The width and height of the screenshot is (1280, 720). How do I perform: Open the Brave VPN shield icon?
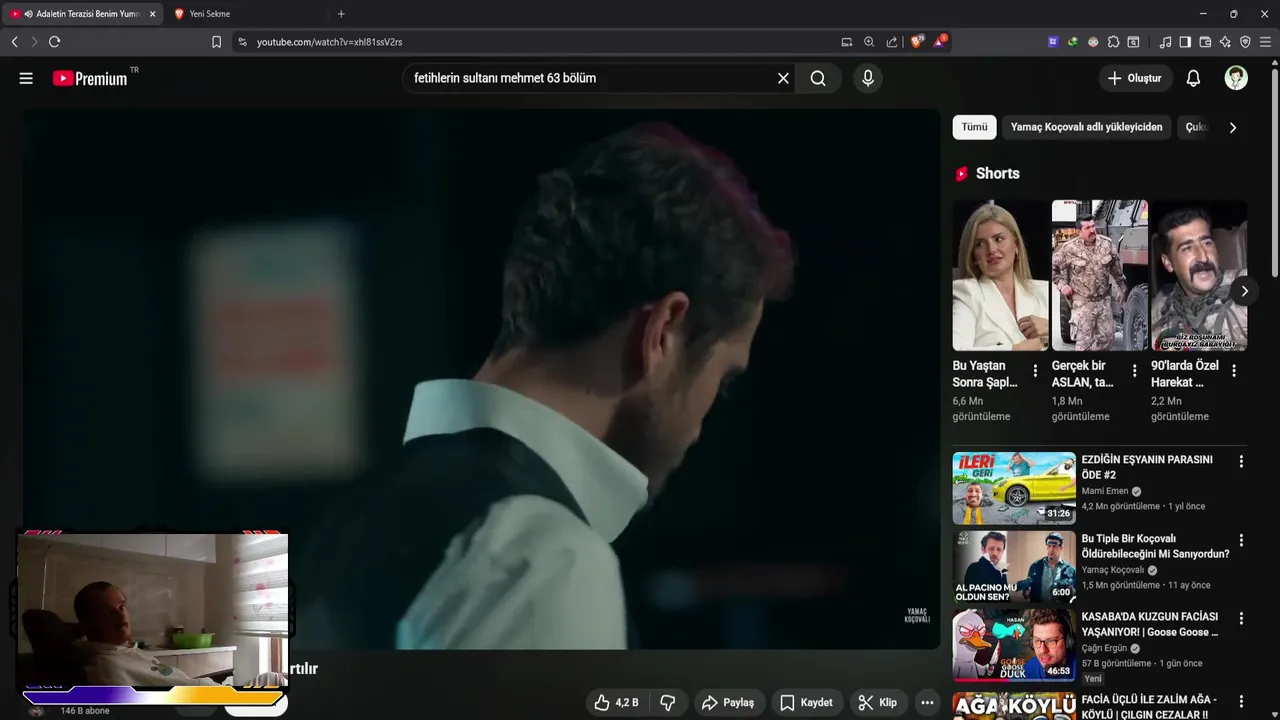pos(1245,42)
